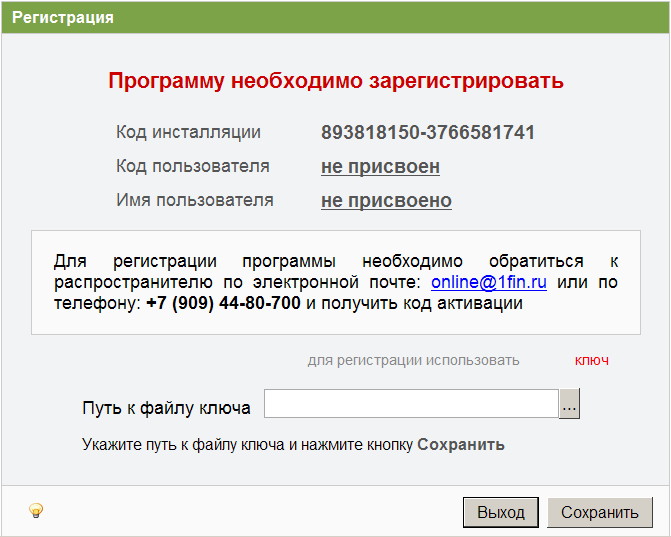Click heading 'Программу необходимо зарегистрировать'
Viewport: 671px width, 537px height.
[336, 80]
